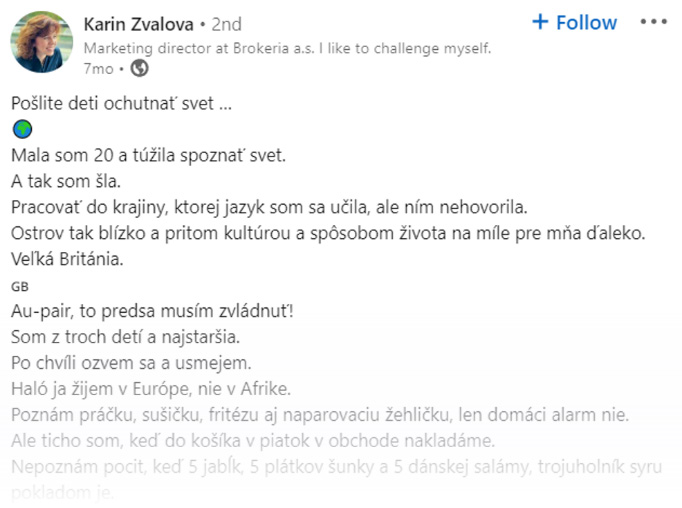
Task: Open the three-dot post options menu
Action: (653, 22)
